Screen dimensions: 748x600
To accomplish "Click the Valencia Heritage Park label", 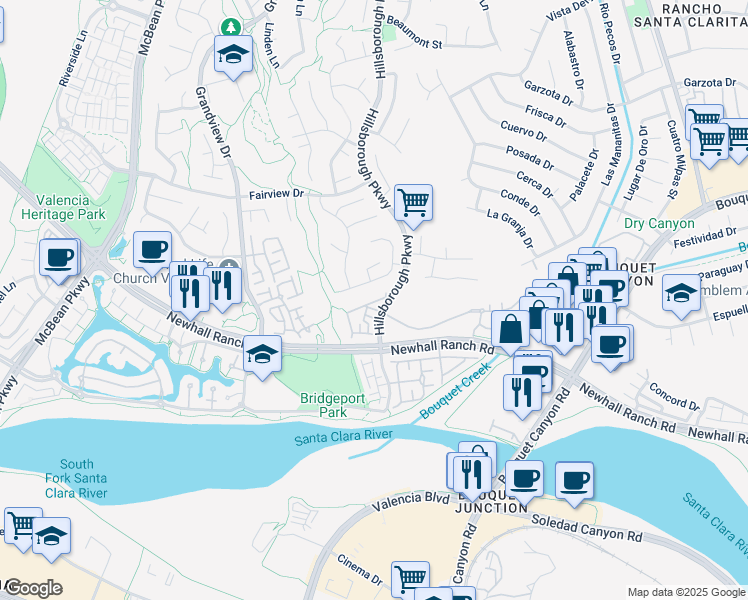I will coord(63,207).
